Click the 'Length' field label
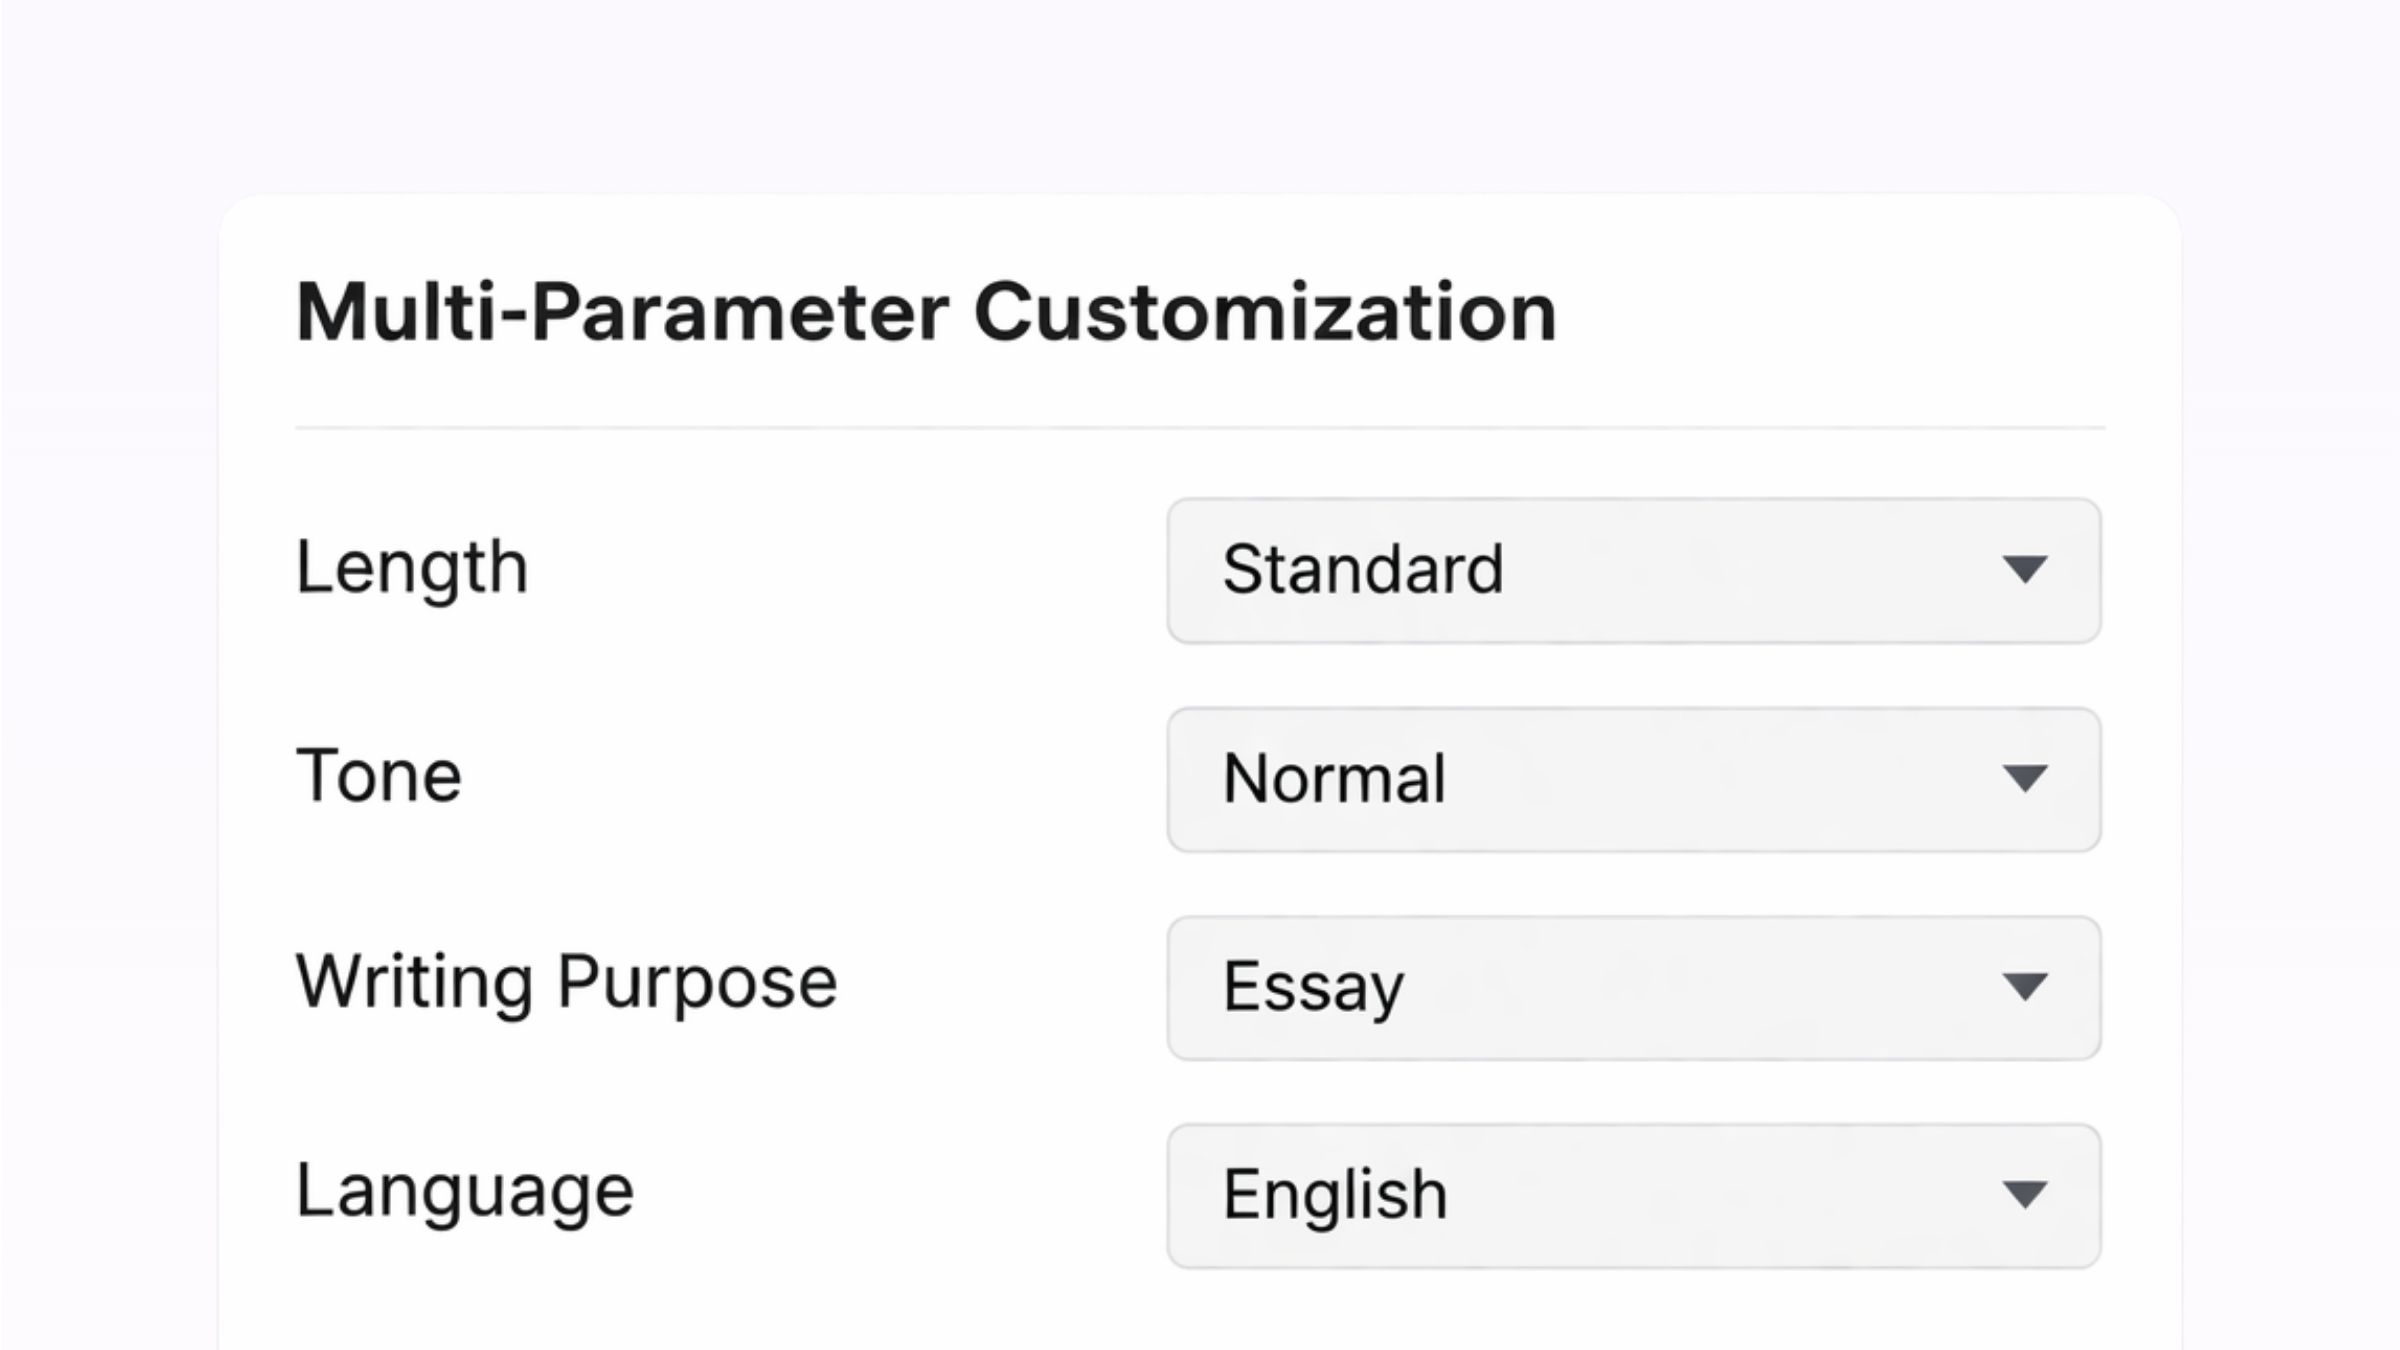This screenshot has height=1350, width=2400. 411,567
